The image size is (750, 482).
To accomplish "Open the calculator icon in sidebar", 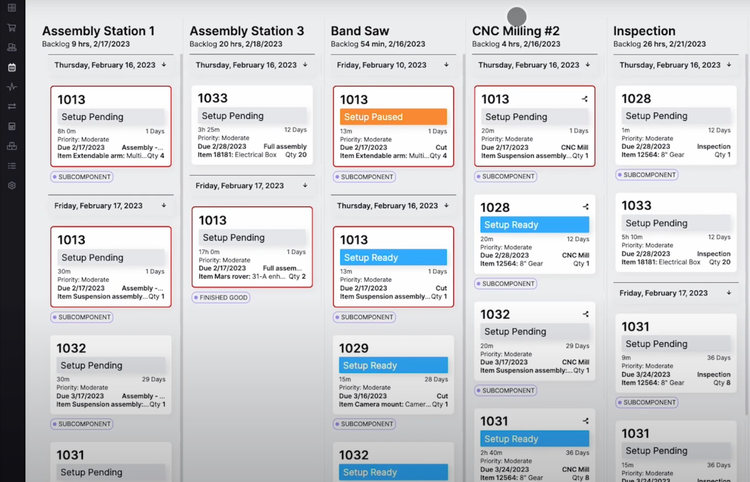I will click(12, 126).
